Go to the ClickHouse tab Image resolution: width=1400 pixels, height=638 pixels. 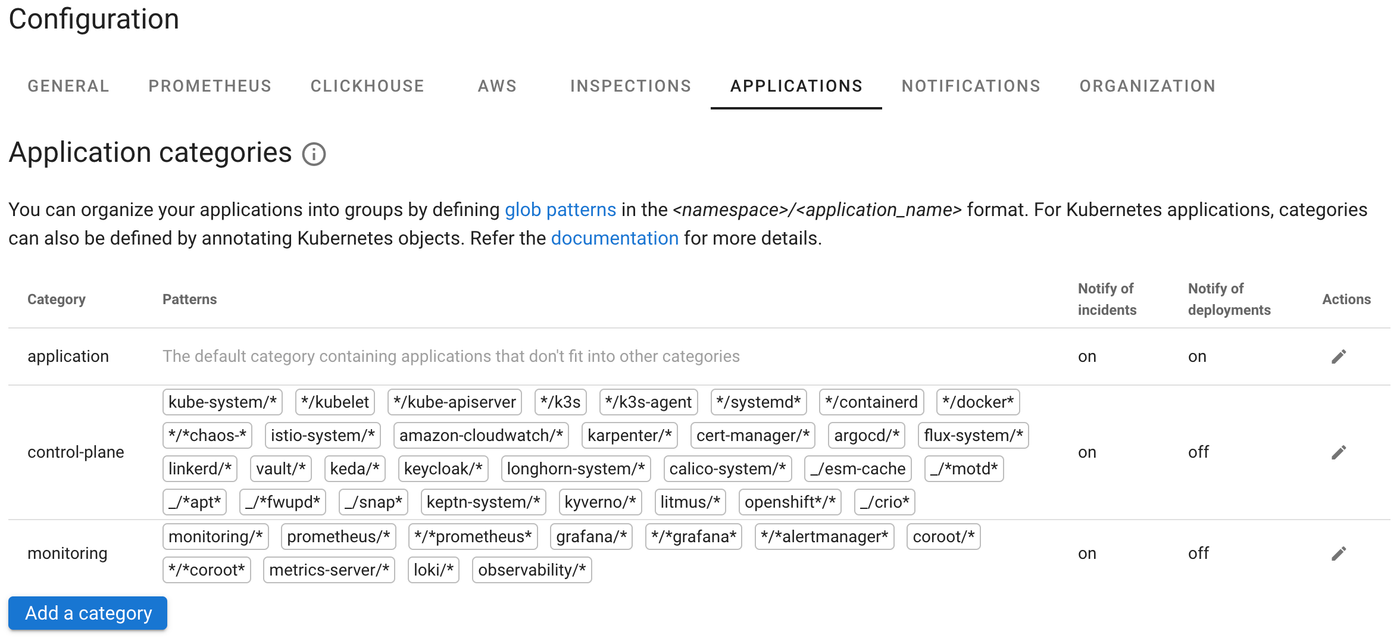coord(367,86)
